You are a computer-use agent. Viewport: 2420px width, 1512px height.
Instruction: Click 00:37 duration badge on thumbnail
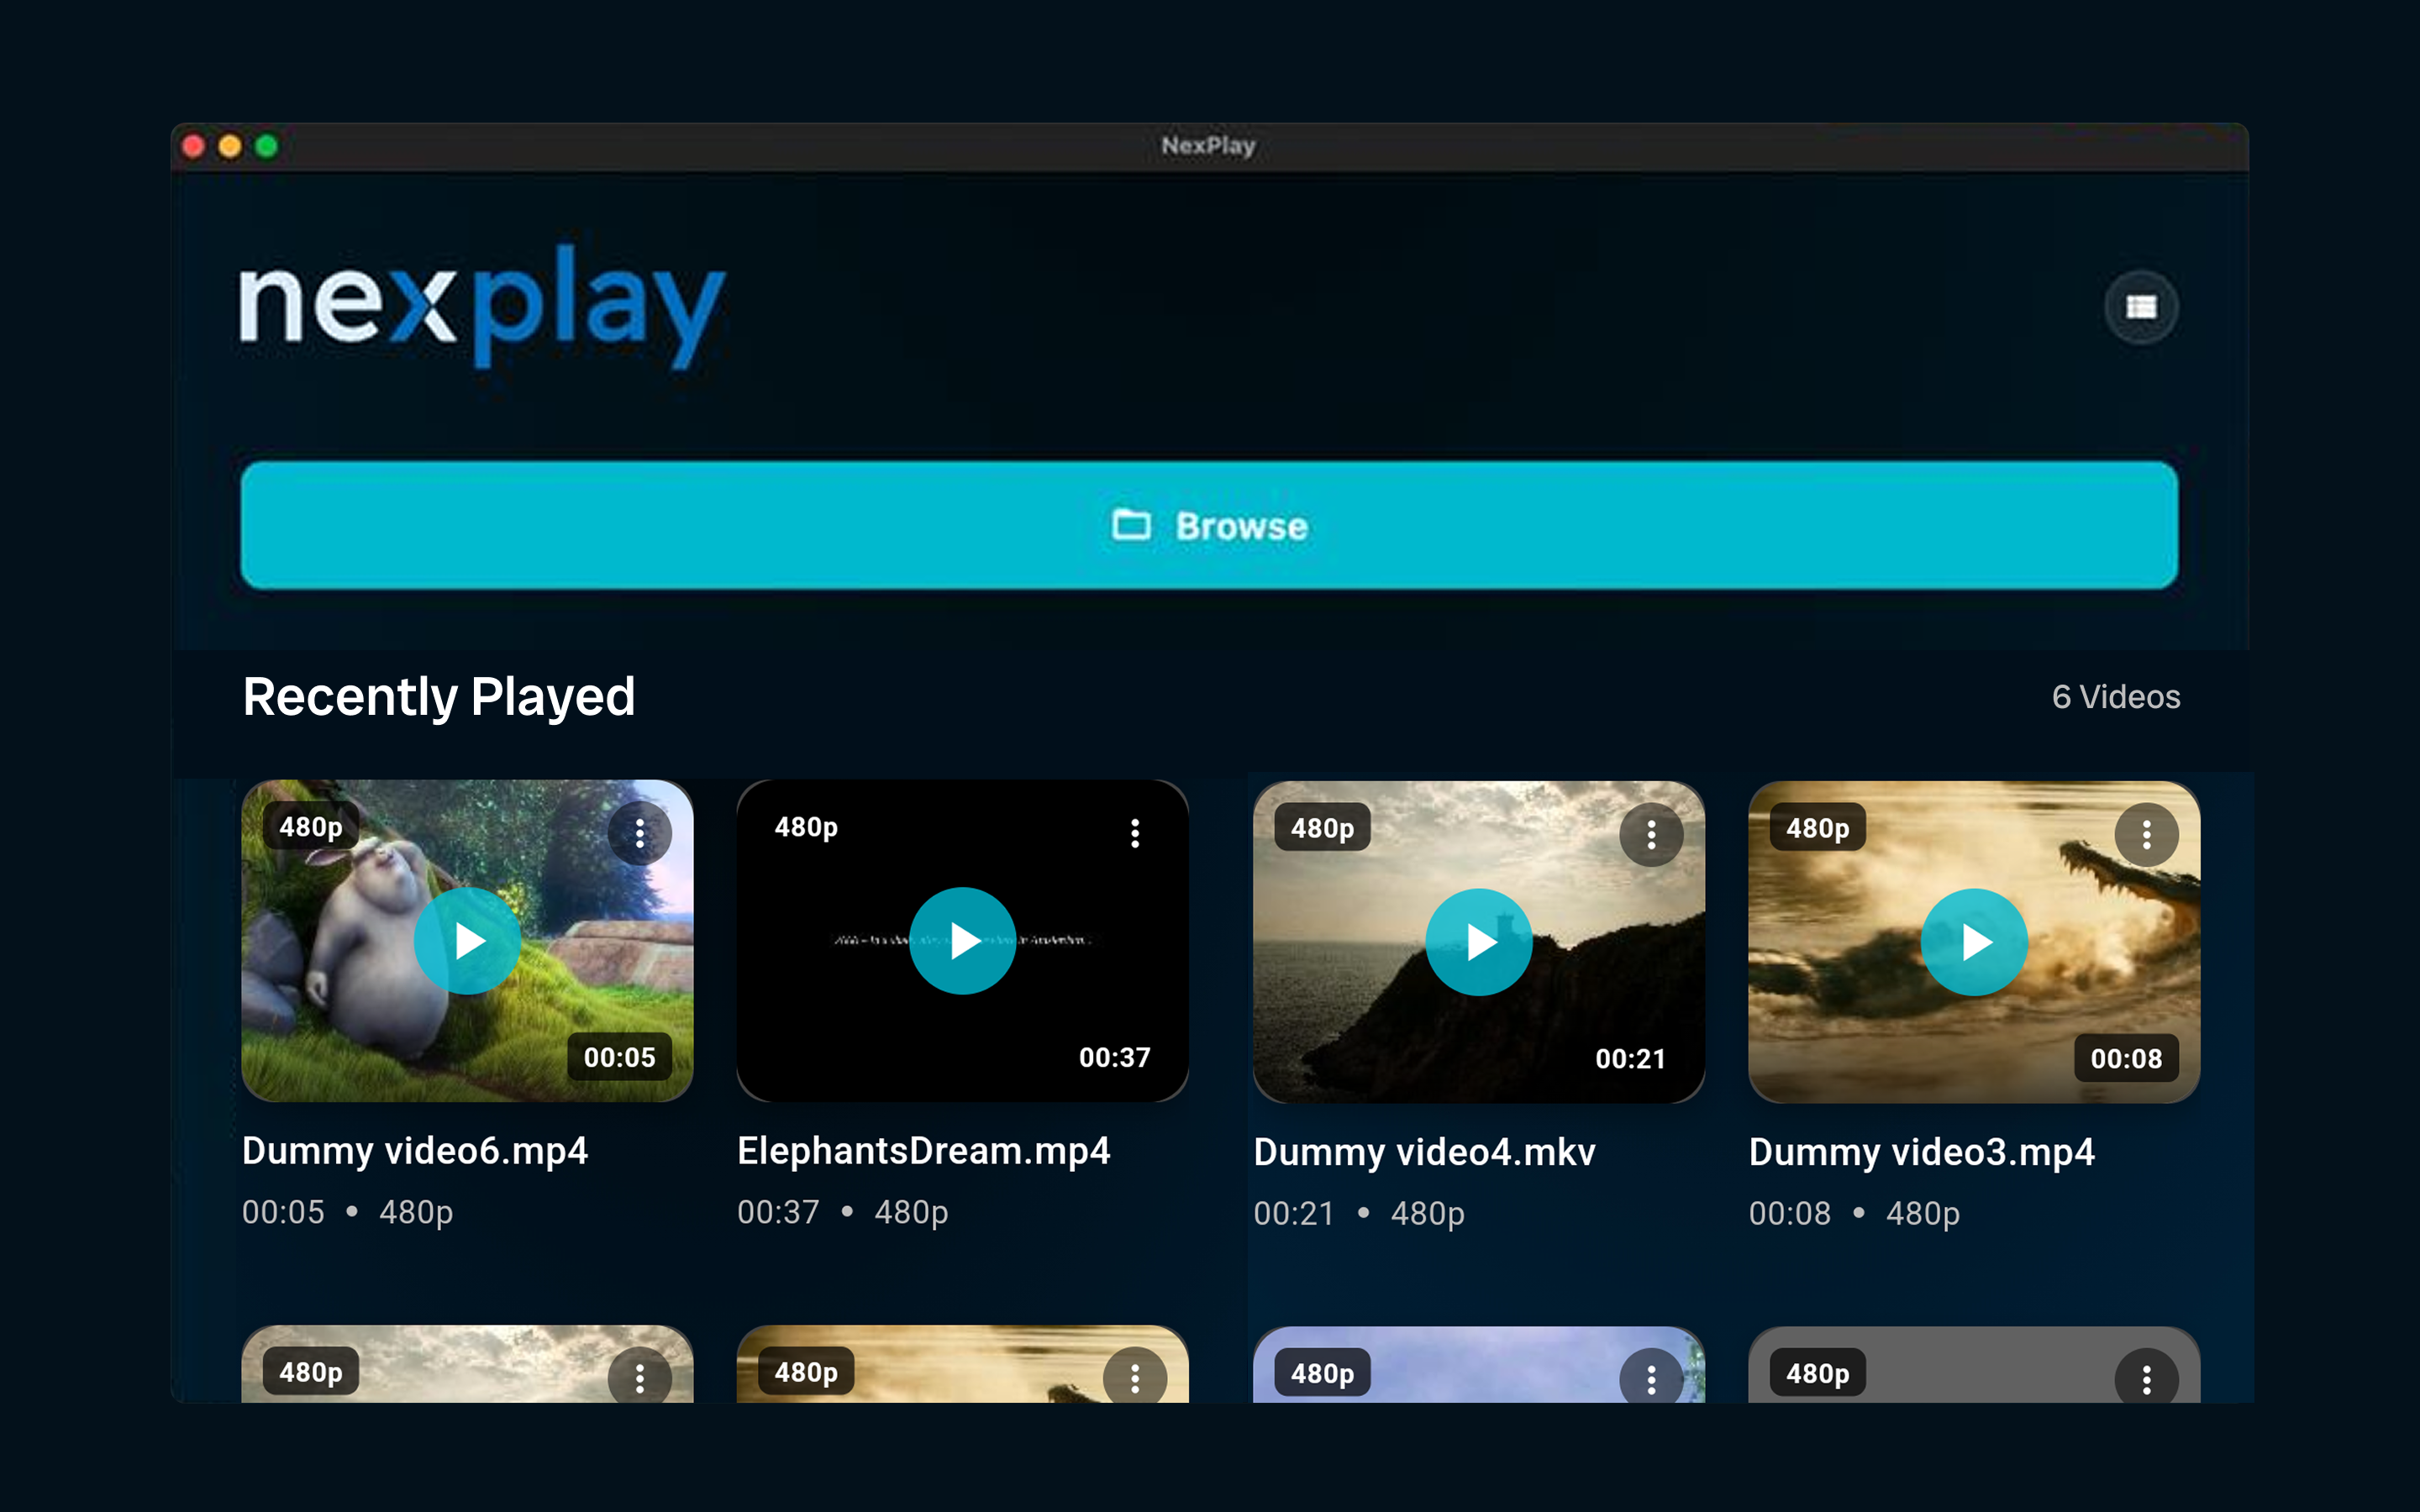pyautogui.click(x=1114, y=1057)
